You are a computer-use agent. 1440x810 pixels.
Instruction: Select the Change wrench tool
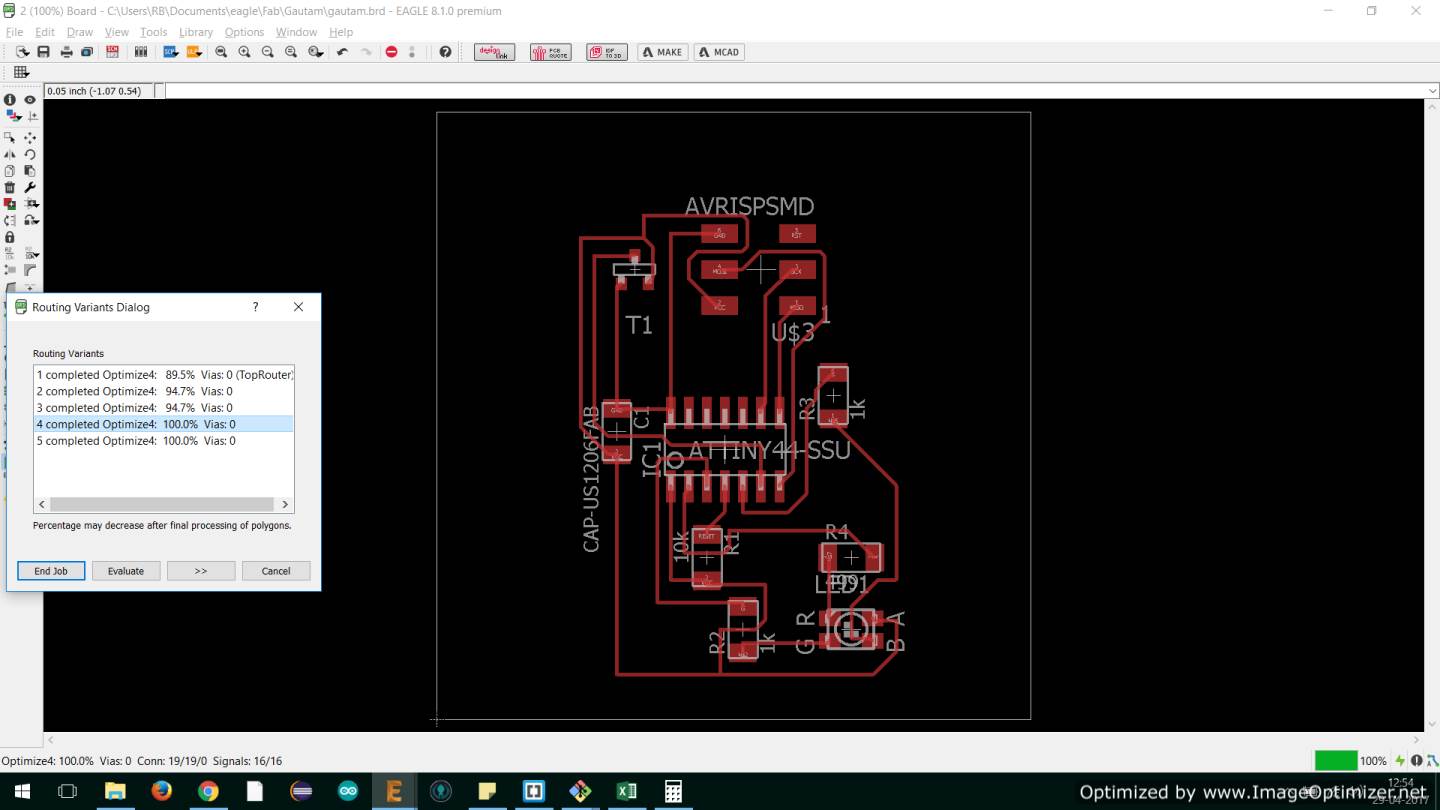tap(30, 187)
